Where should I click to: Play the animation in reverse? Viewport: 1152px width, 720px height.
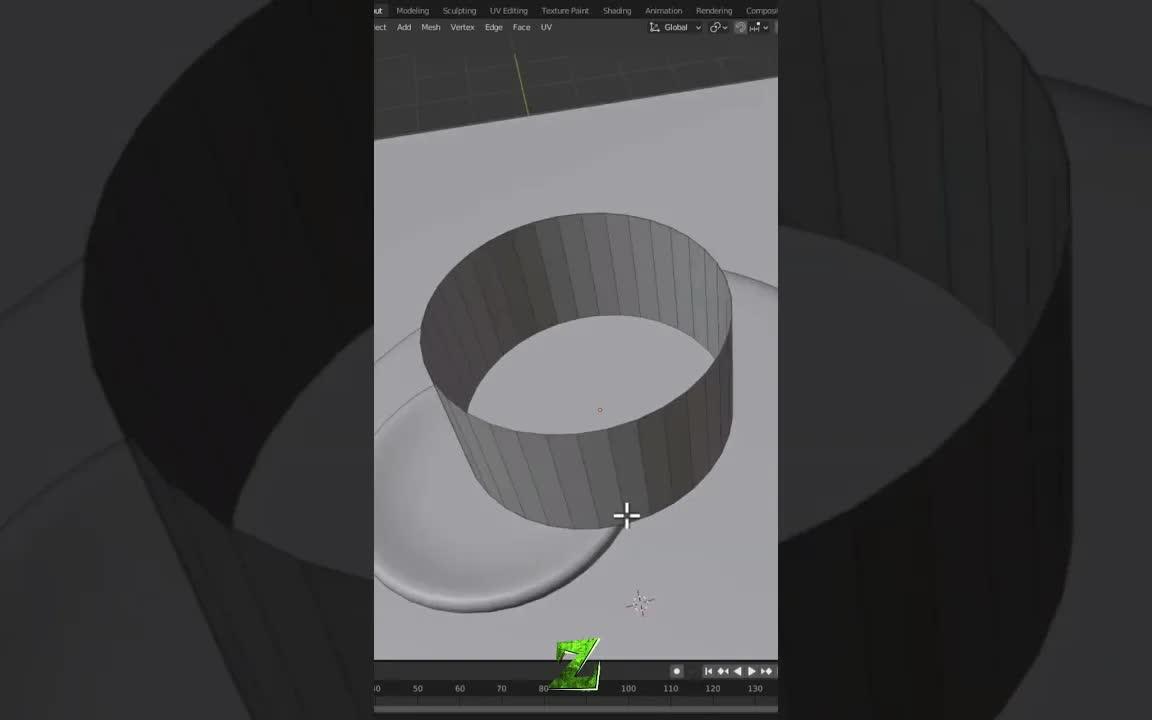click(737, 671)
